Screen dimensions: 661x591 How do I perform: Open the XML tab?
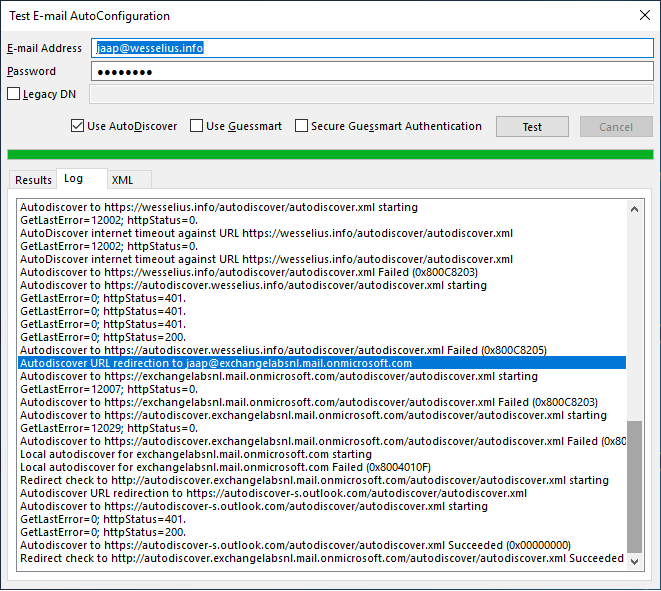click(x=123, y=180)
